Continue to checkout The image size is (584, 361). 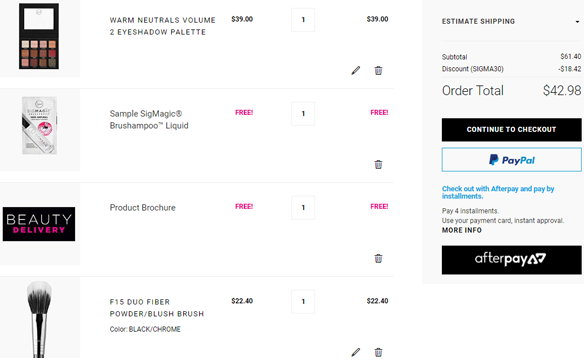coord(511,130)
